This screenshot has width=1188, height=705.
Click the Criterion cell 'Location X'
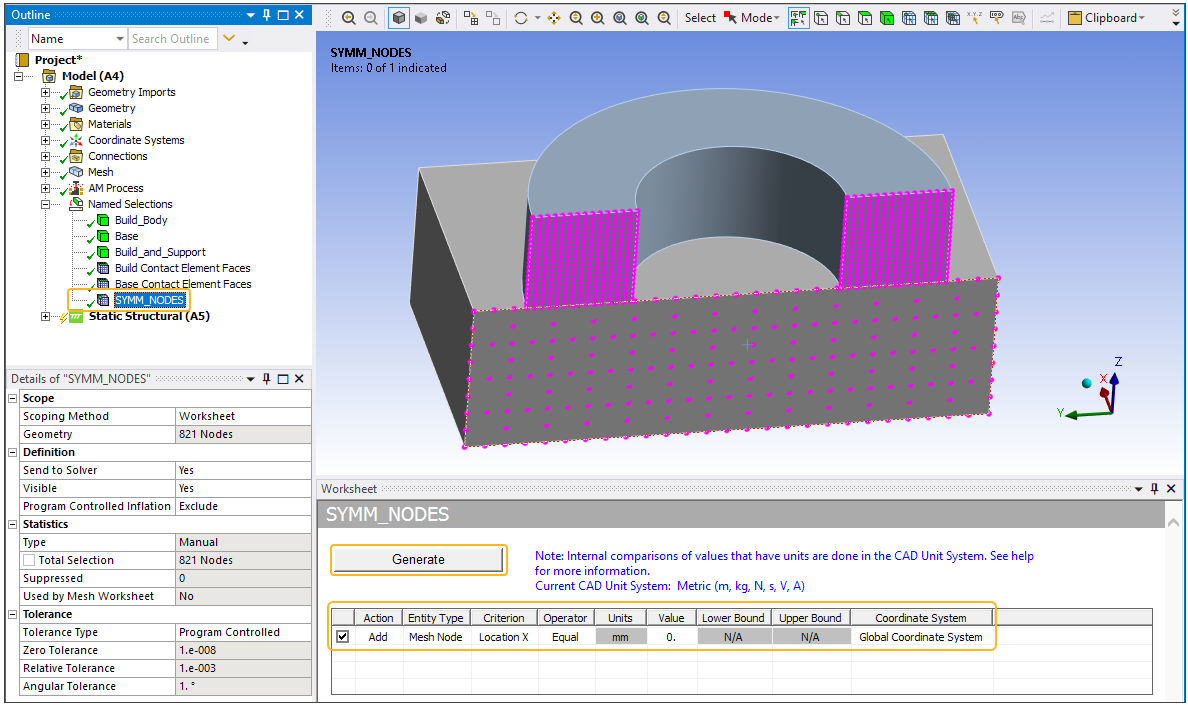coord(504,637)
